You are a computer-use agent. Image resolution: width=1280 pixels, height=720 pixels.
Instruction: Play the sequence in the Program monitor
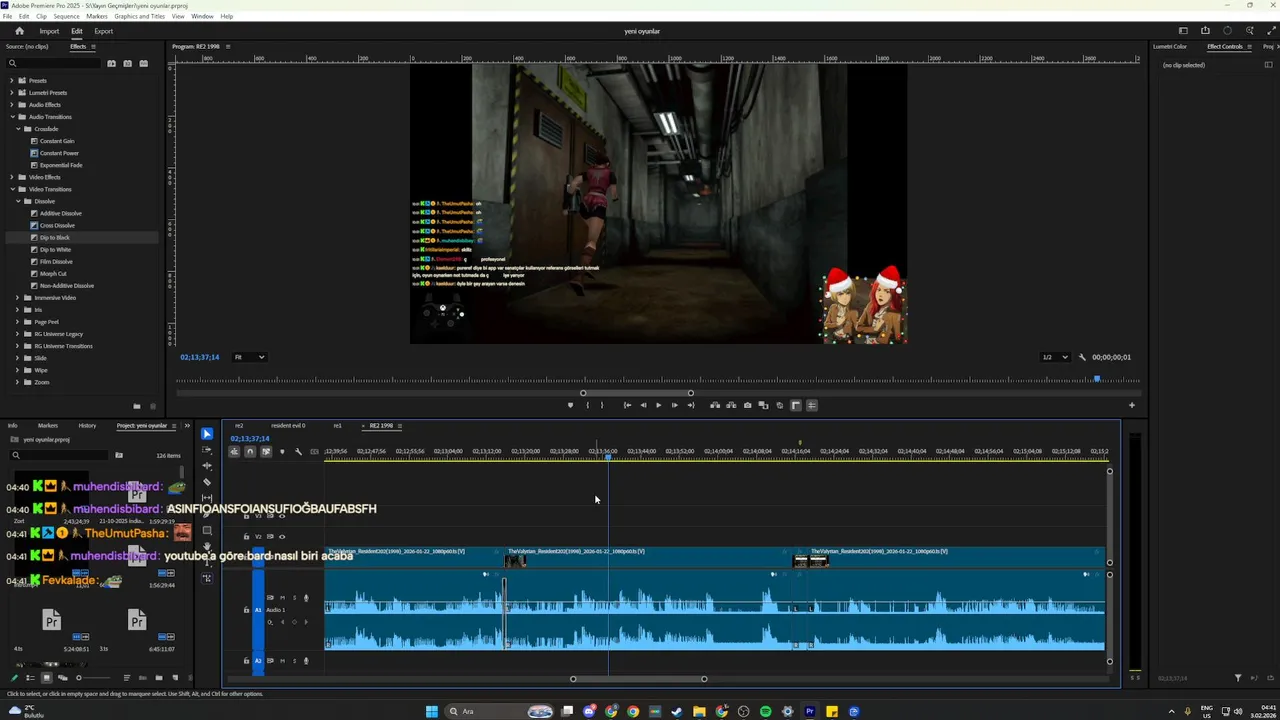click(x=658, y=405)
